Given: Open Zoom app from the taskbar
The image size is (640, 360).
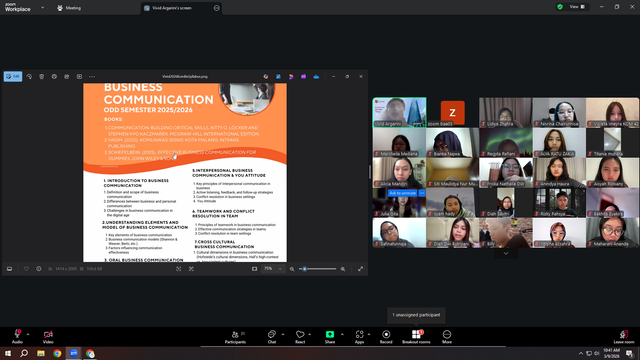Looking at the screenshot, I should pos(73,353).
